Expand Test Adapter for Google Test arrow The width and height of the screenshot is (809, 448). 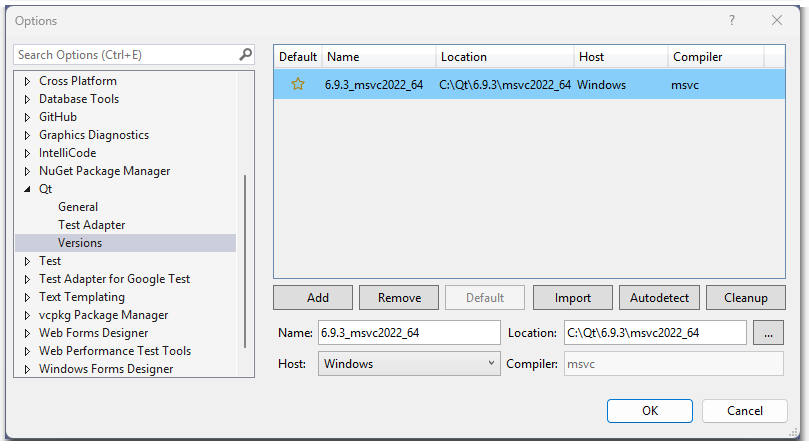click(x=27, y=279)
